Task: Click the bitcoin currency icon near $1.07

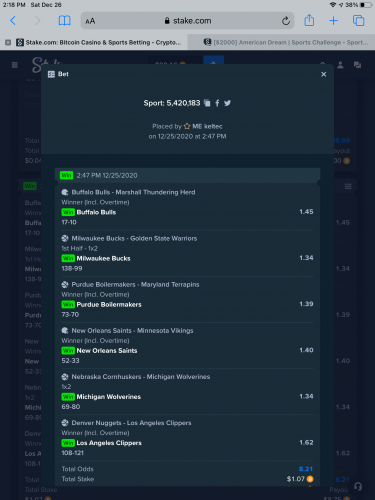Action: [310, 479]
